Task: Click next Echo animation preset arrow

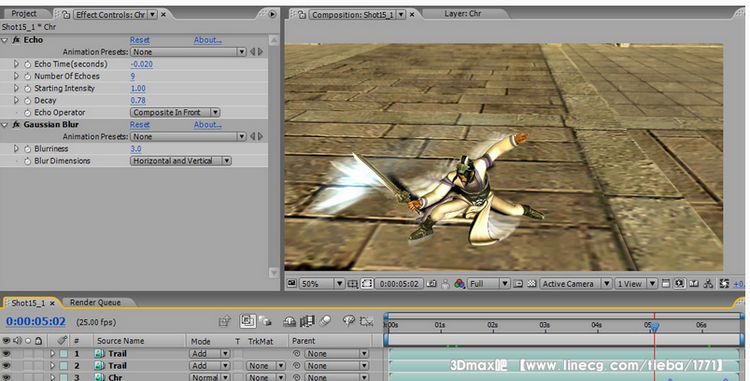Action: point(261,52)
